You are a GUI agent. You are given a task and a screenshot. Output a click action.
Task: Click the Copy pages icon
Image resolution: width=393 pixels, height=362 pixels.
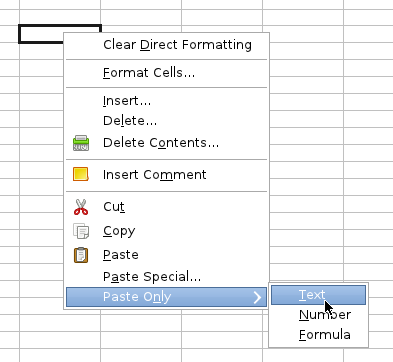click(x=81, y=231)
